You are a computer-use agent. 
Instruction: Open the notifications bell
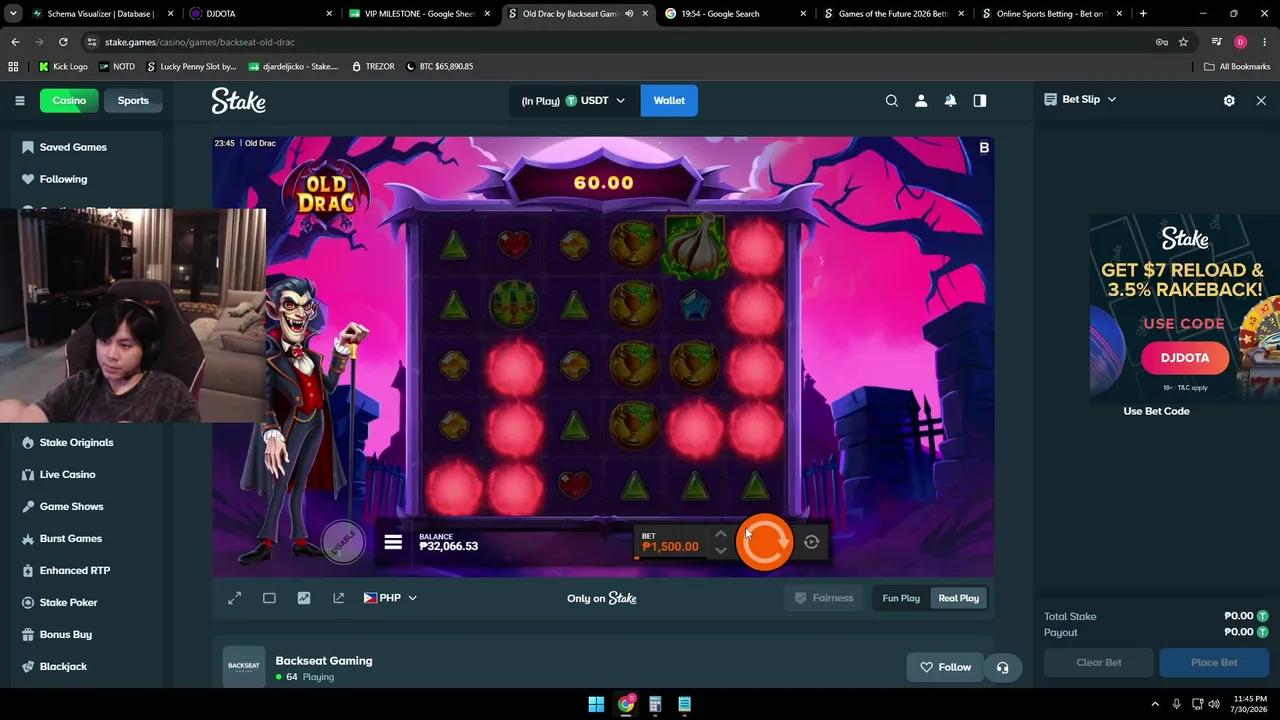950,100
